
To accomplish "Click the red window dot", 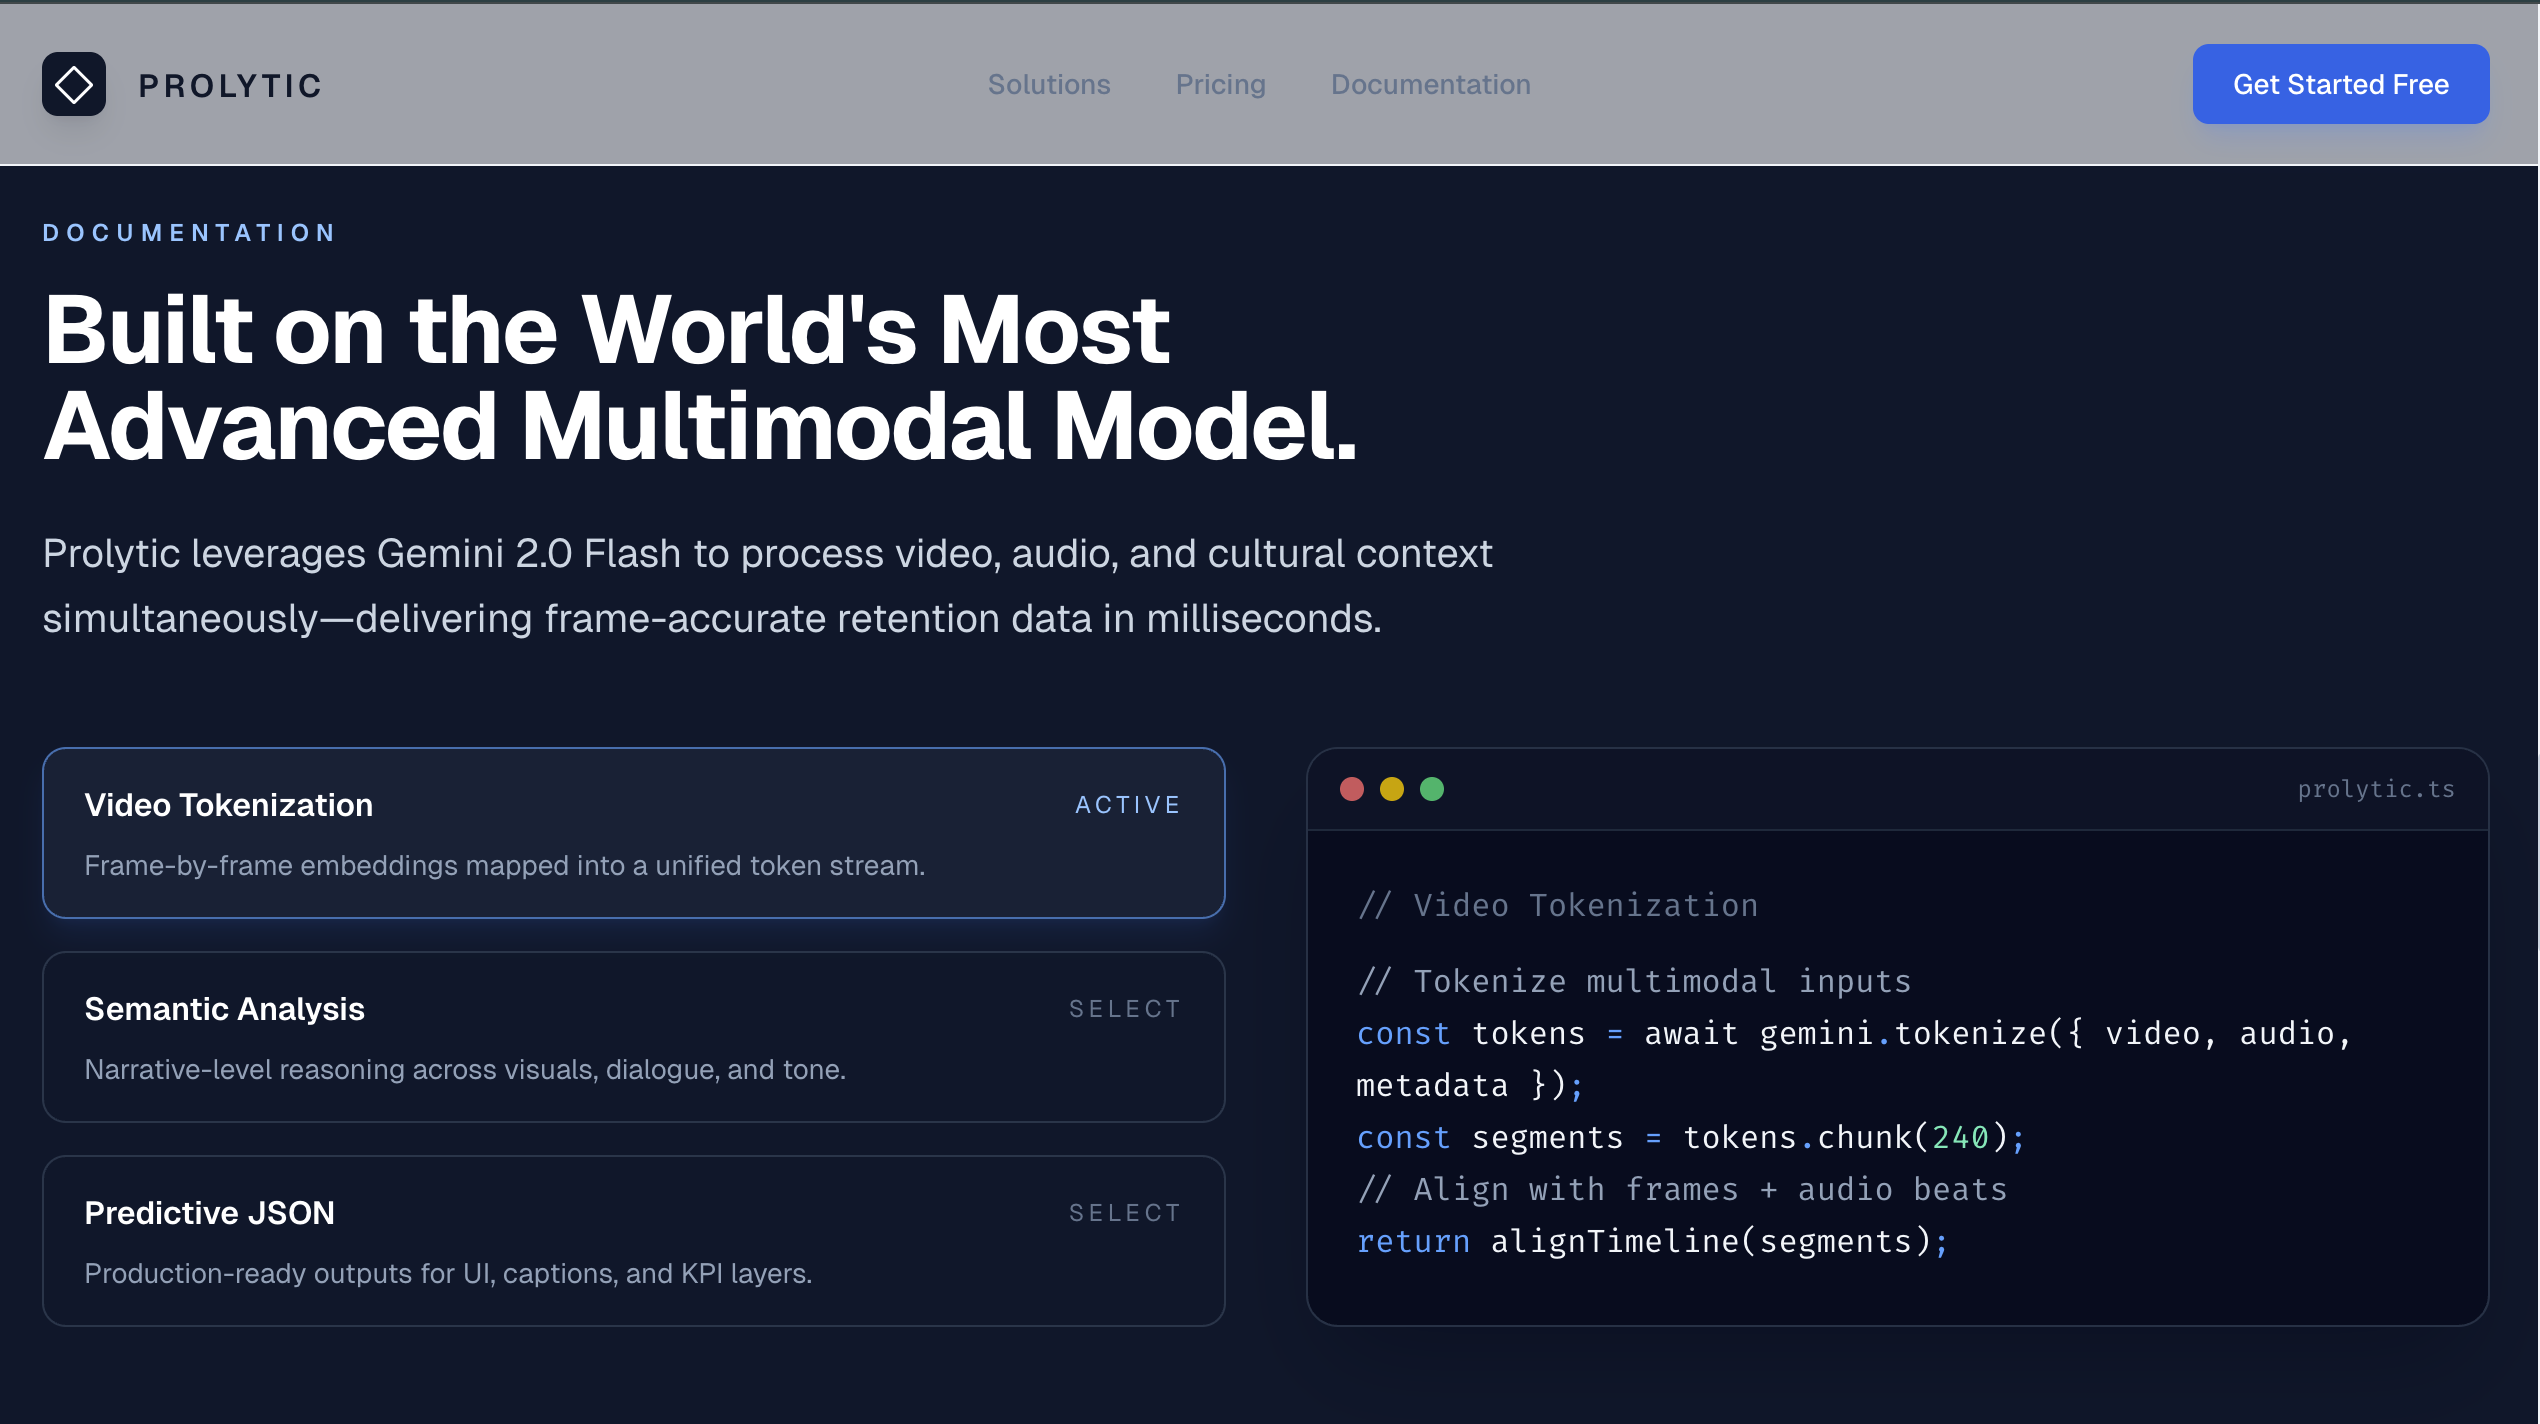I will tap(1351, 789).
